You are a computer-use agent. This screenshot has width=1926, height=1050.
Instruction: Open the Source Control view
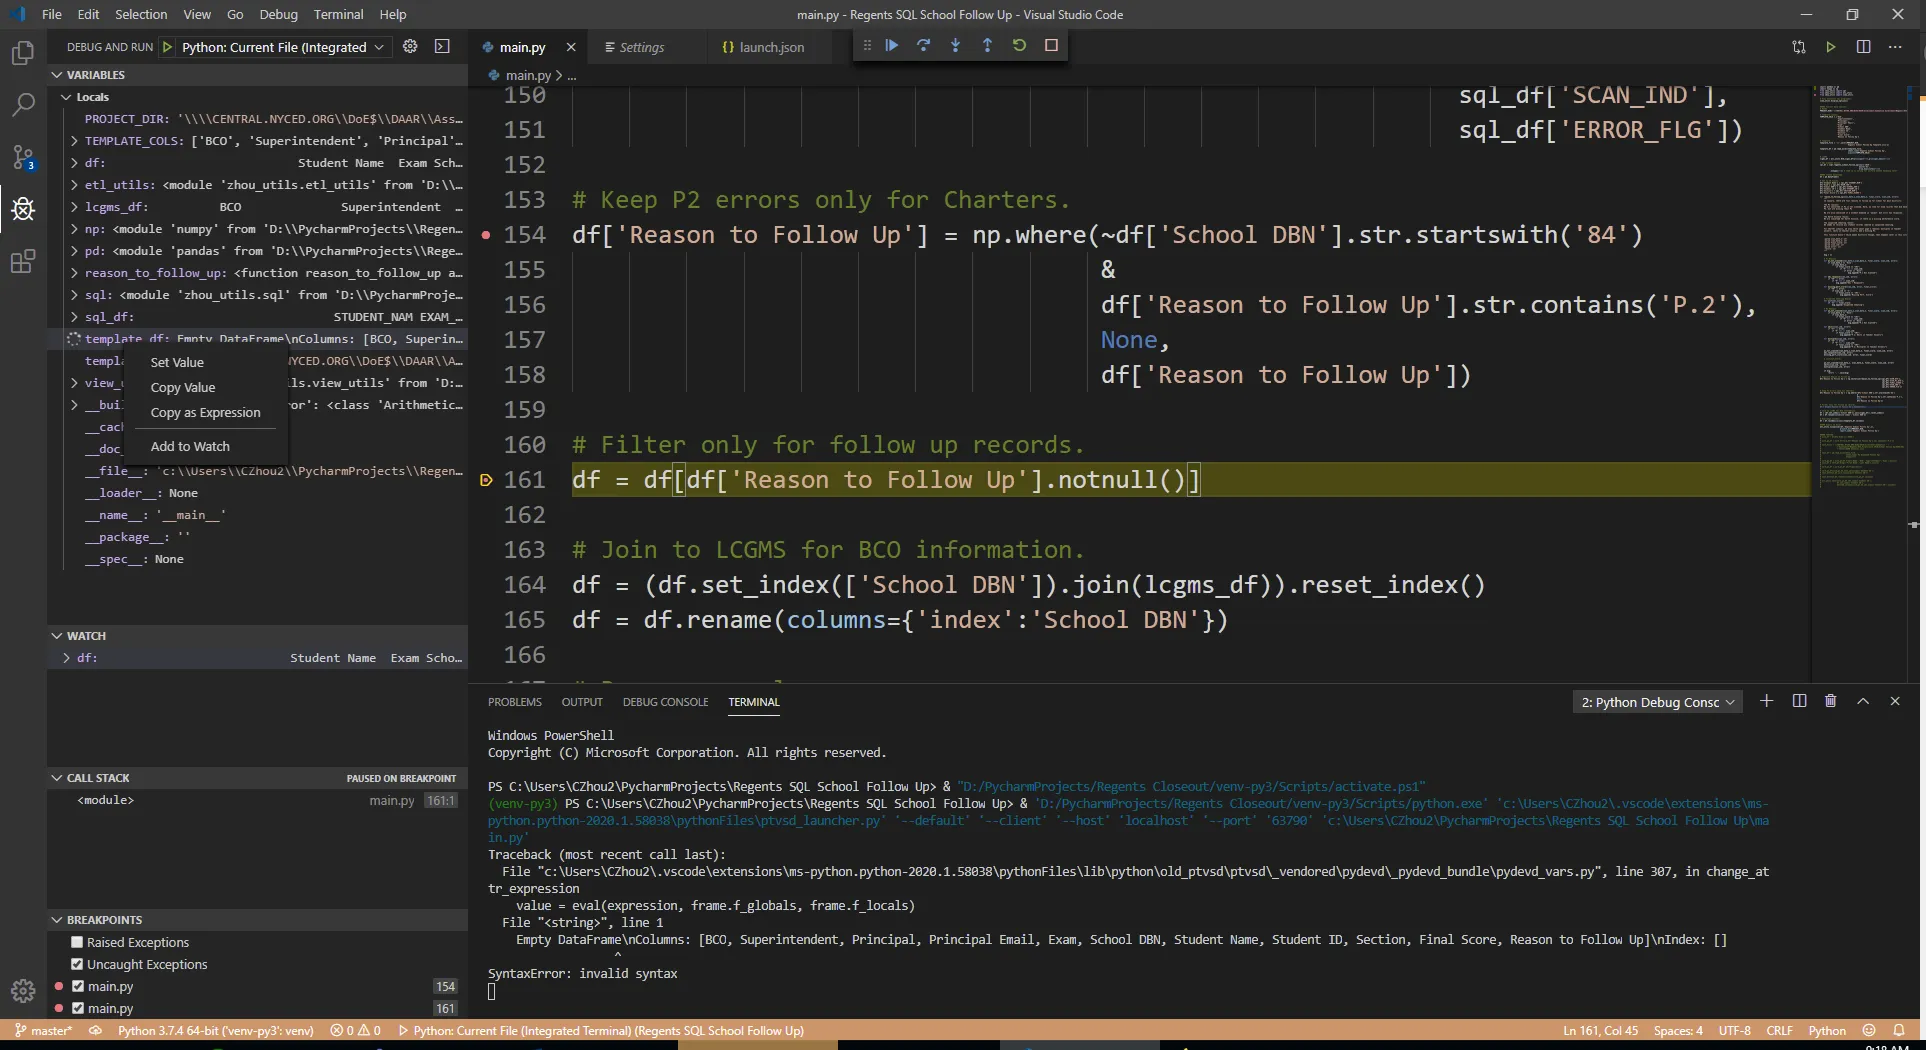pyautogui.click(x=23, y=157)
